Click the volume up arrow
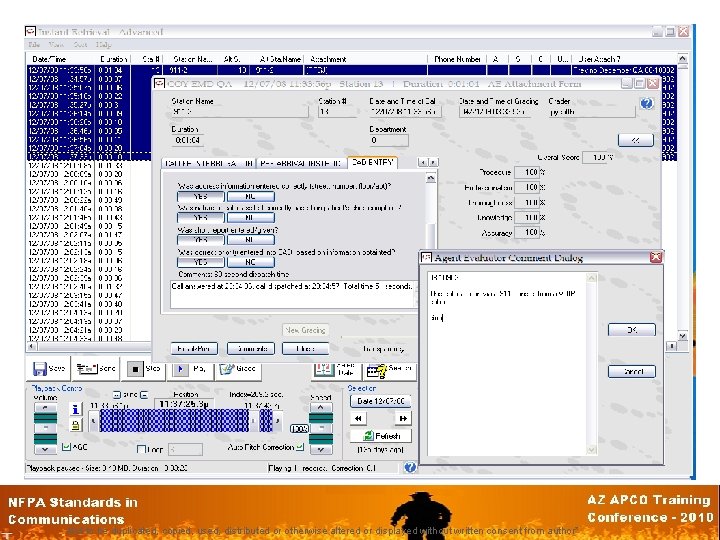This screenshot has width=720, height=540. (x=45, y=408)
